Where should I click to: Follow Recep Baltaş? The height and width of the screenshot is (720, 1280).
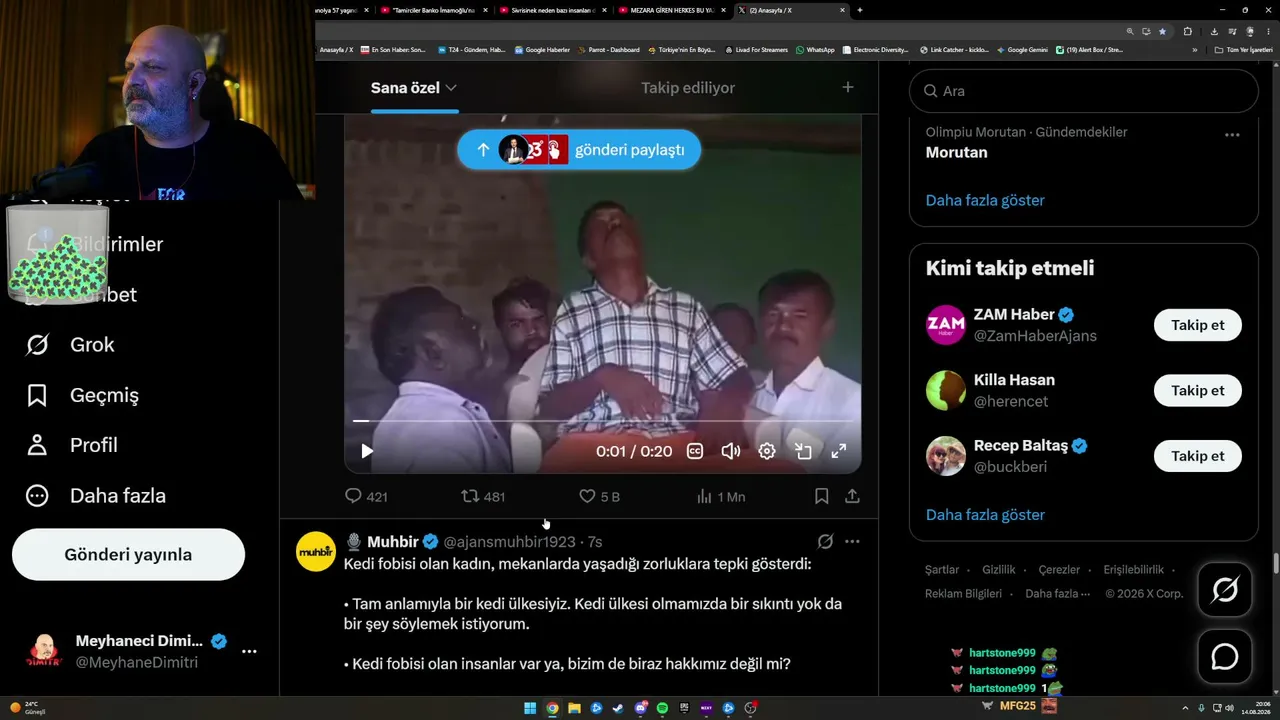point(1198,456)
